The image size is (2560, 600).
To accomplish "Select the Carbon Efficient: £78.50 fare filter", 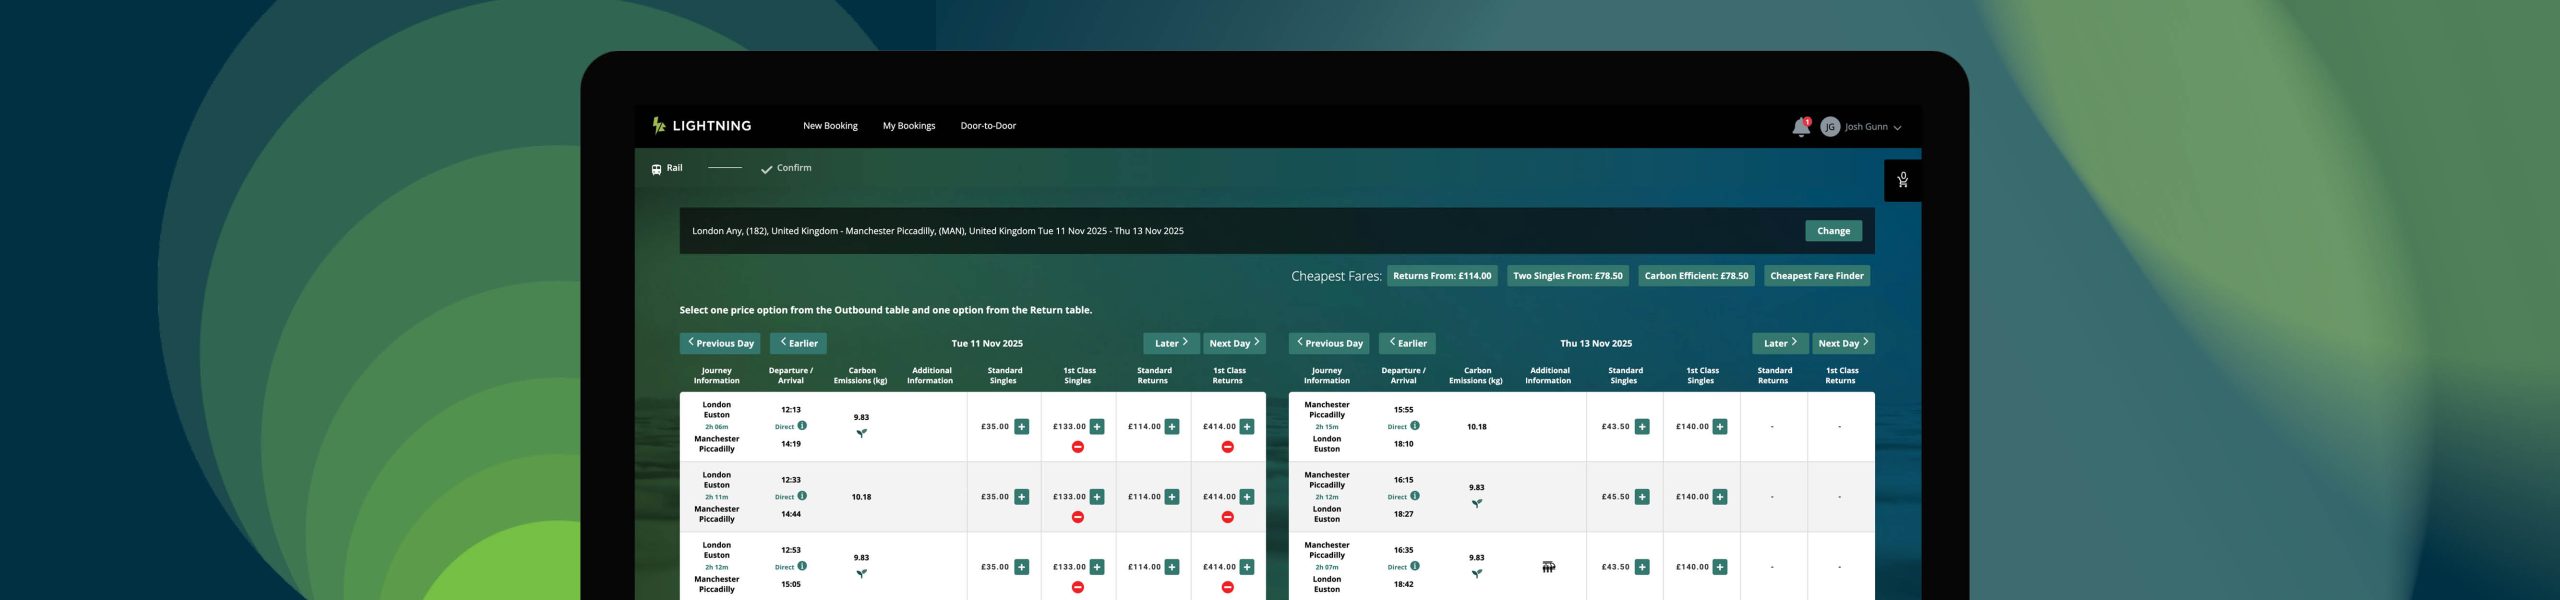I will (x=1695, y=276).
